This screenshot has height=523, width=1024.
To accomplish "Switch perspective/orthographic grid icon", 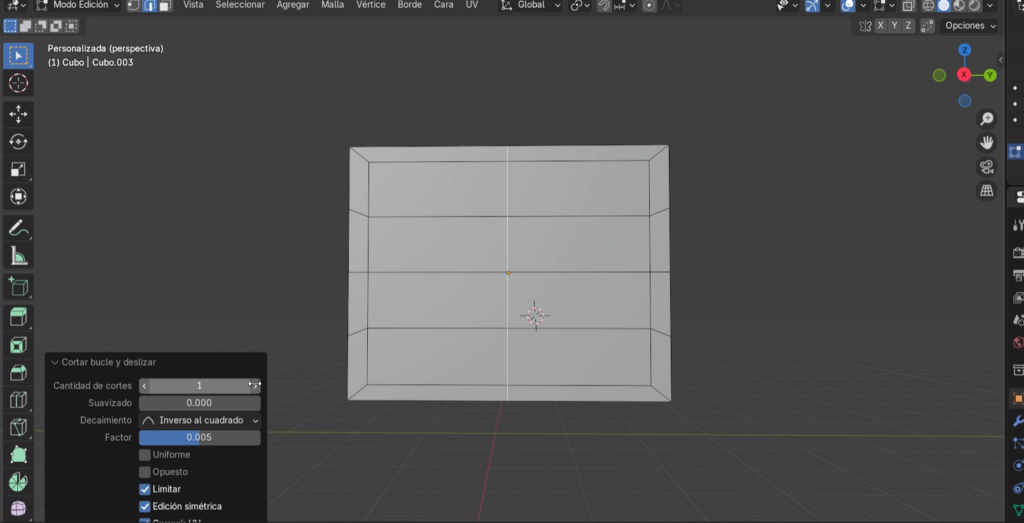I will 986,190.
